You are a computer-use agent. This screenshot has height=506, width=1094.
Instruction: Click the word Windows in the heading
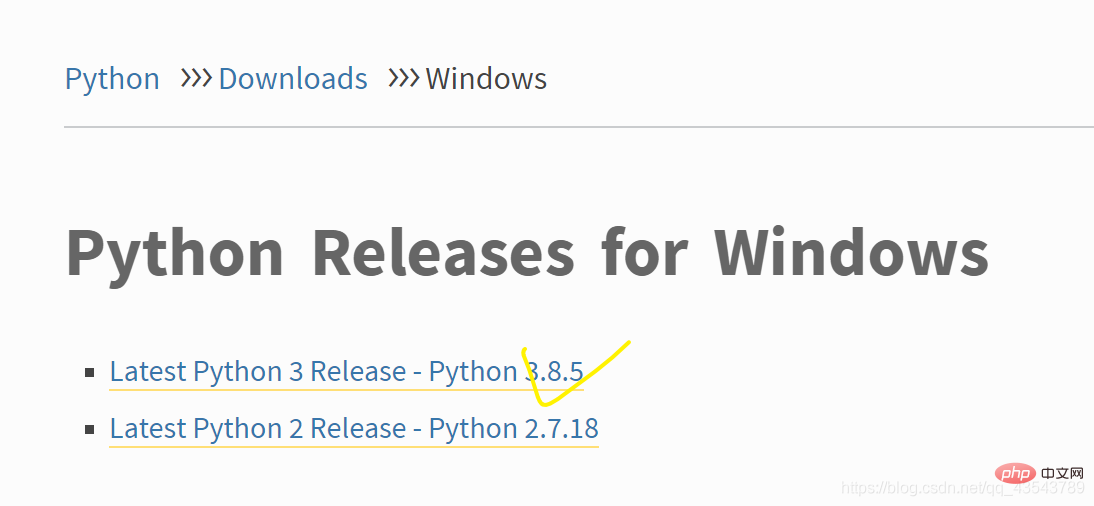(851, 254)
